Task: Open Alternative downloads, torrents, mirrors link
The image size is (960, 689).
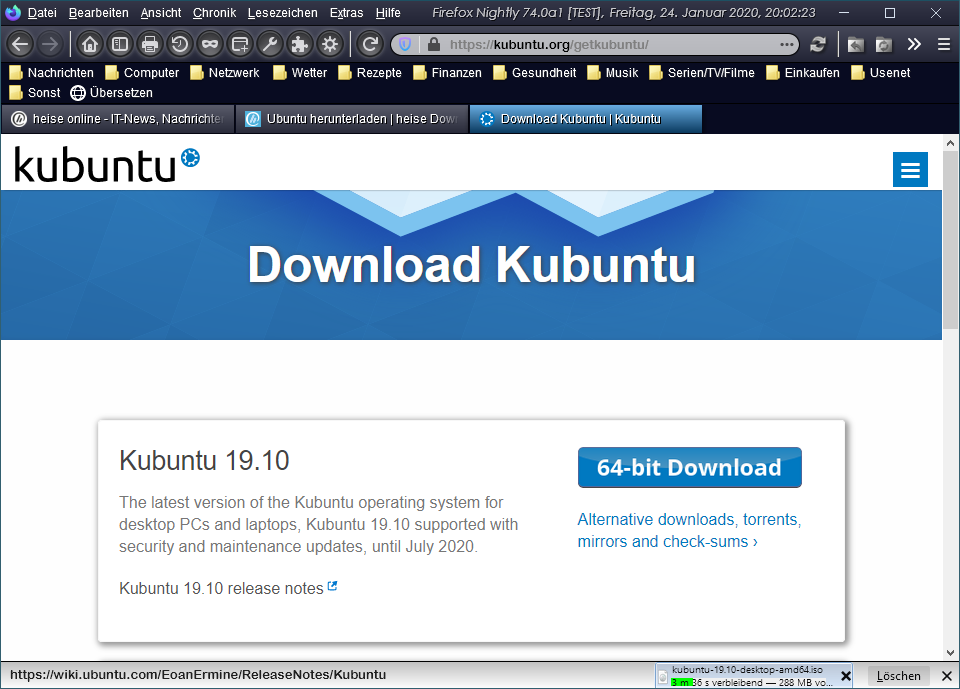Action: [689, 530]
